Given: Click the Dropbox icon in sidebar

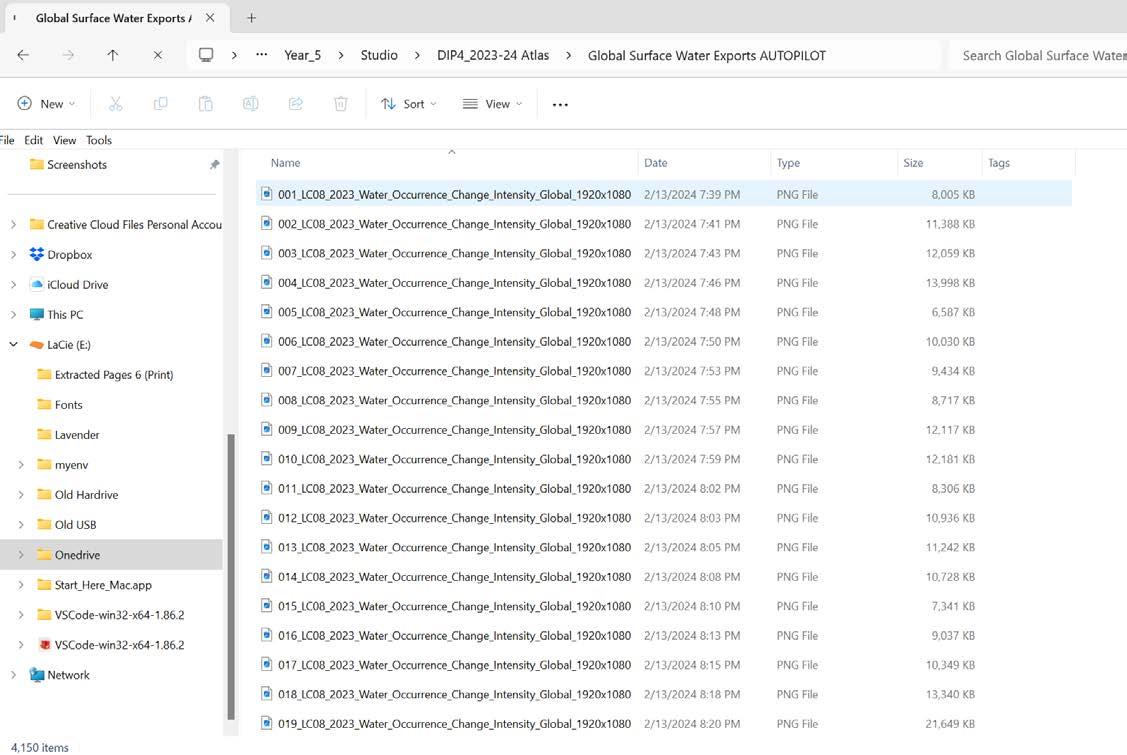Looking at the screenshot, I should coord(37,254).
